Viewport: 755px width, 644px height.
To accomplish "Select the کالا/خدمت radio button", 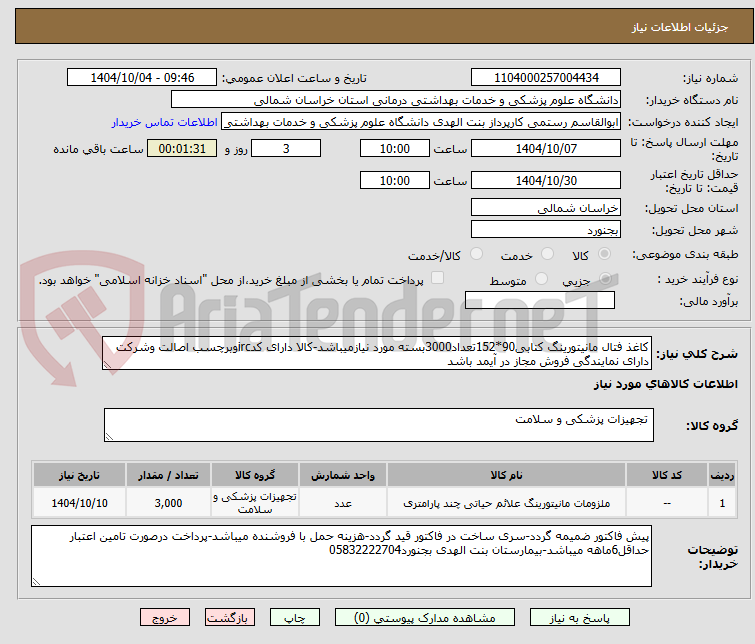I will coord(476,254).
